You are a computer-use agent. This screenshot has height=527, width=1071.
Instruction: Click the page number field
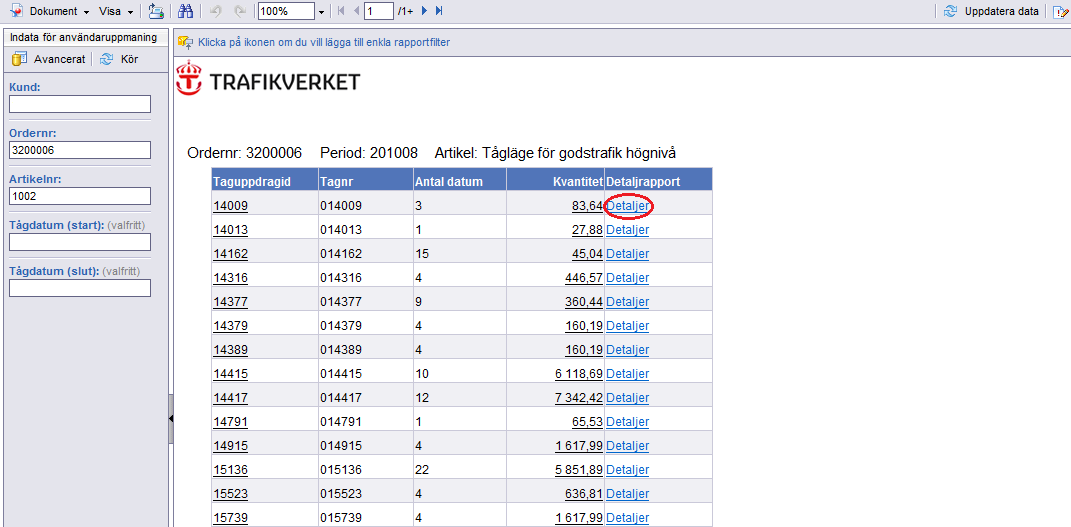click(379, 12)
